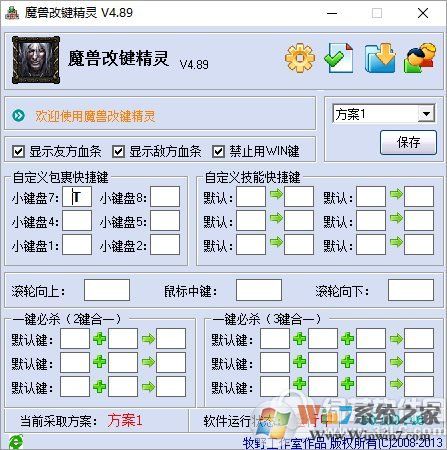The image size is (447, 450).
Task: Click the document with green checkmark icon
Action: point(338,58)
